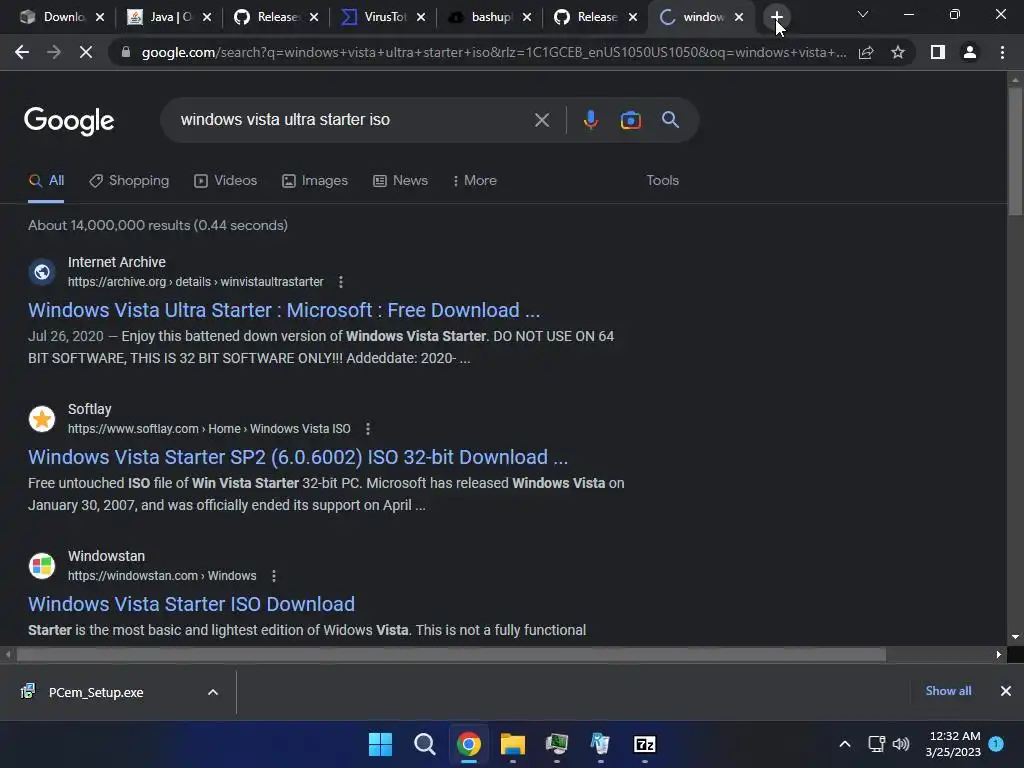Open 7-Zip from the taskbar
Screen dimensions: 1024x768
645,744
